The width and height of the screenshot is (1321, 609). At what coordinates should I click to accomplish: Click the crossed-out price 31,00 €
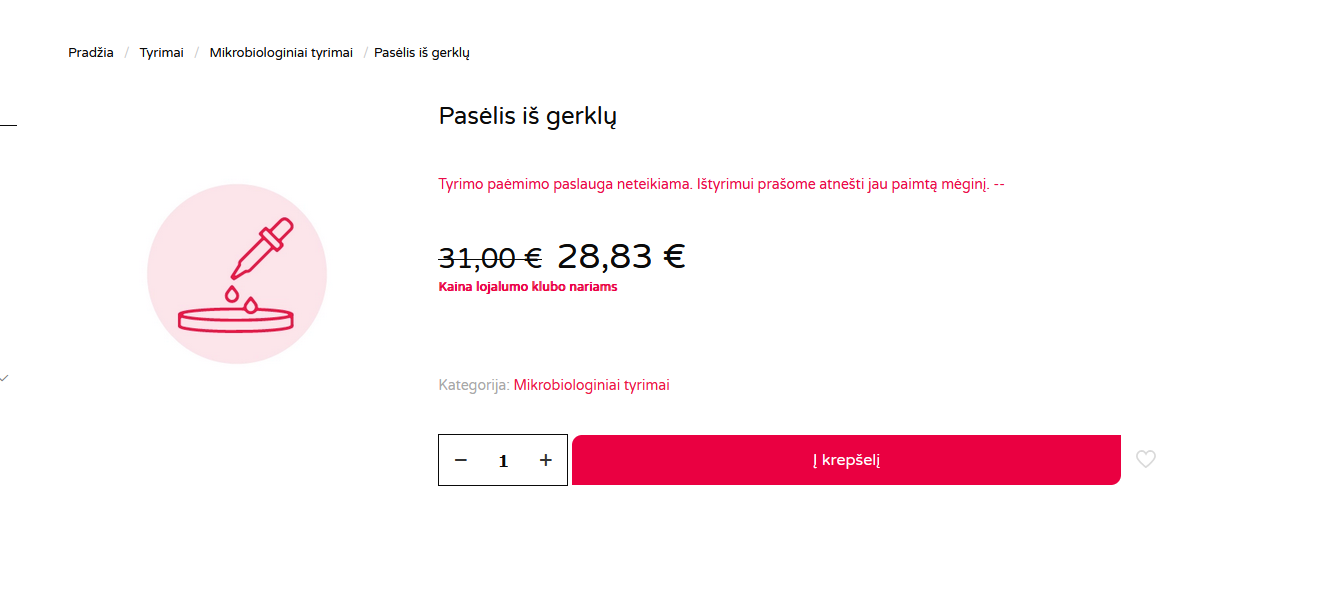(x=490, y=259)
